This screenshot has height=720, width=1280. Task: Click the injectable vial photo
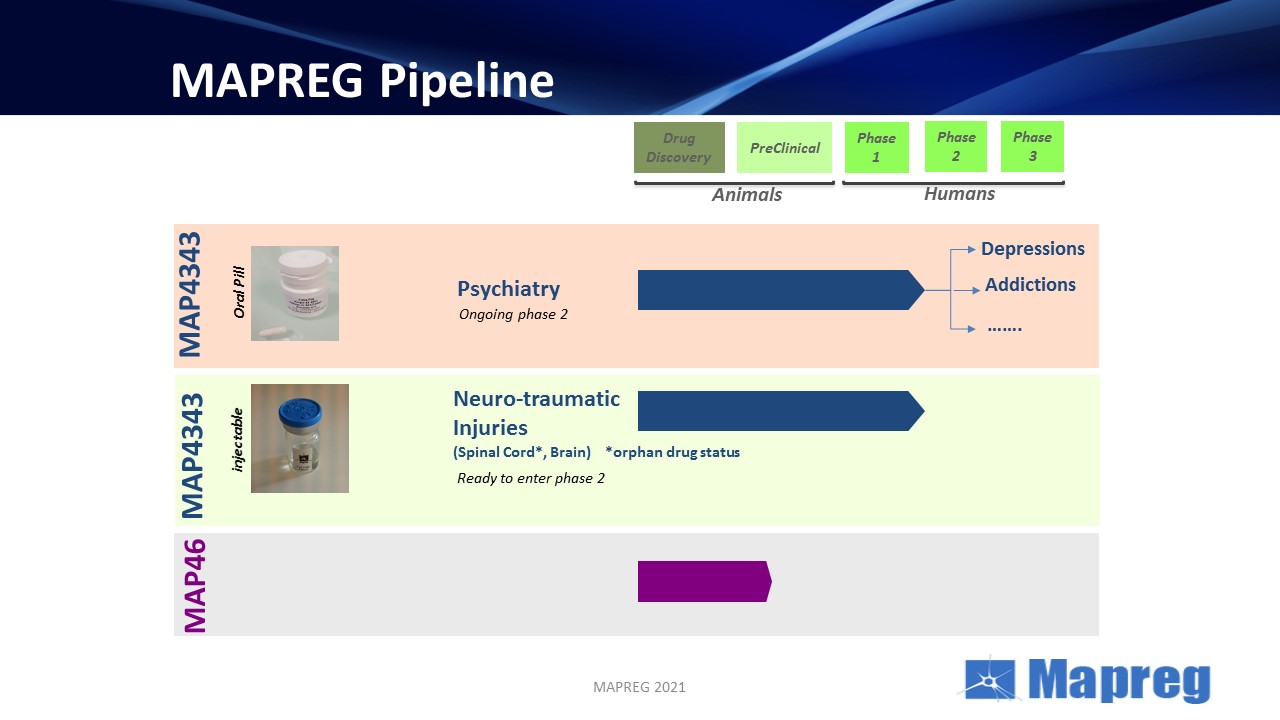pos(300,438)
